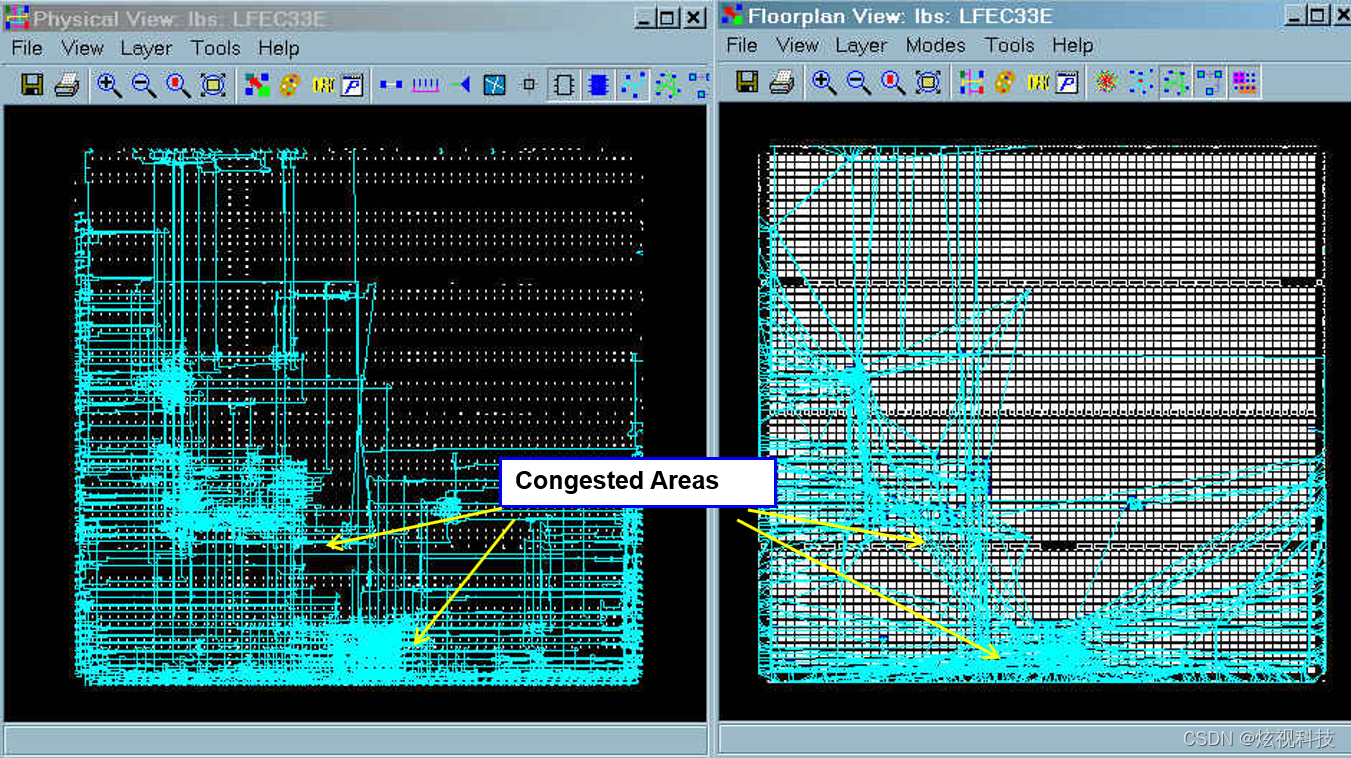Run the DRC check in Floorplan View
Image resolution: width=1351 pixels, height=758 pixels.
(1038, 82)
